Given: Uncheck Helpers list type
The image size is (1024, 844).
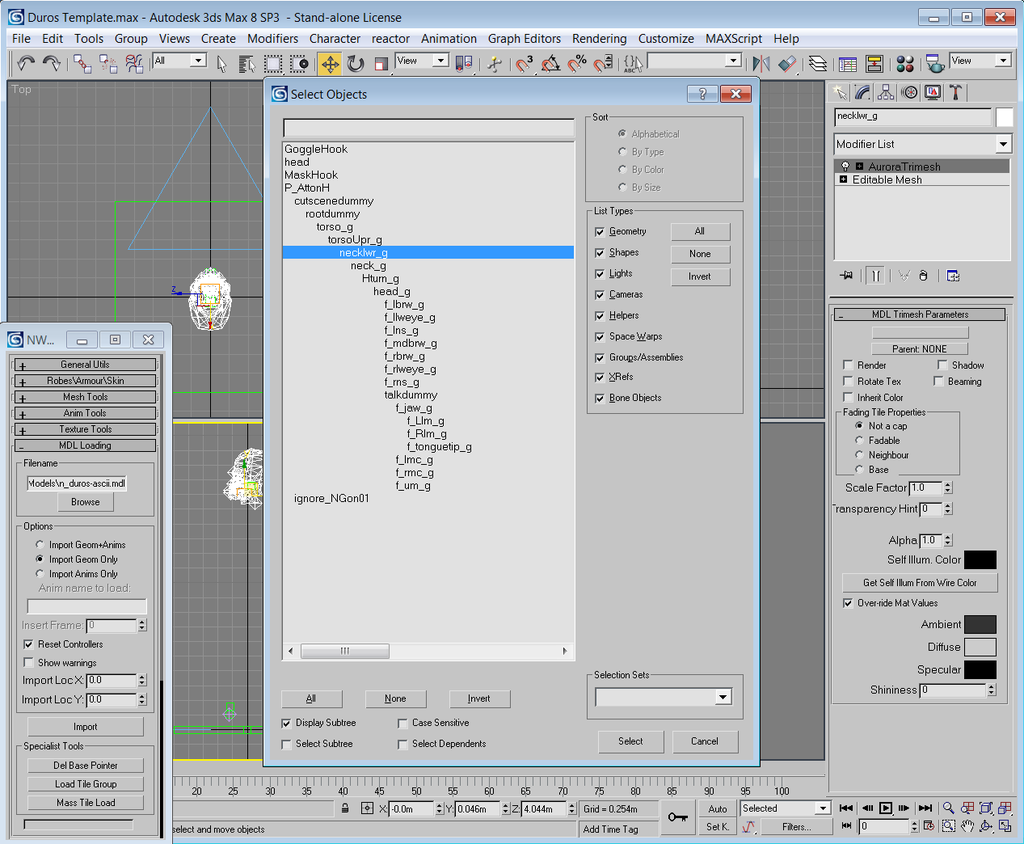Looking at the screenshot, I should coord(600,316).
